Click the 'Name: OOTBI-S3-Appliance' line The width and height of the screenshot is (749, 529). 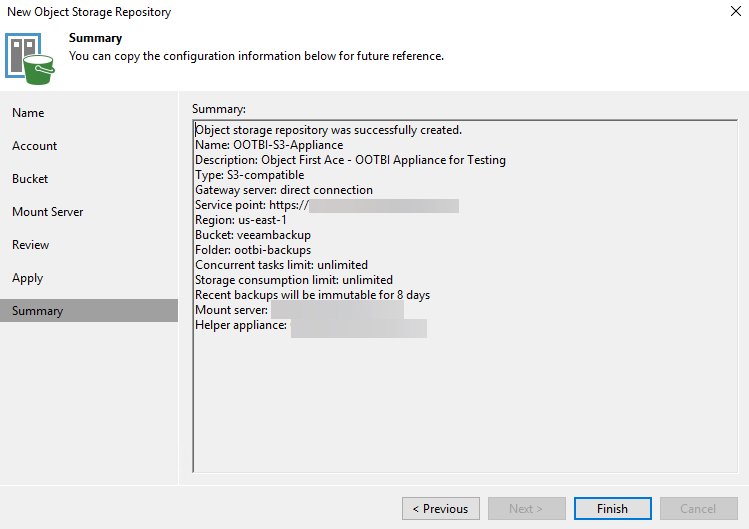coord(269,145)
